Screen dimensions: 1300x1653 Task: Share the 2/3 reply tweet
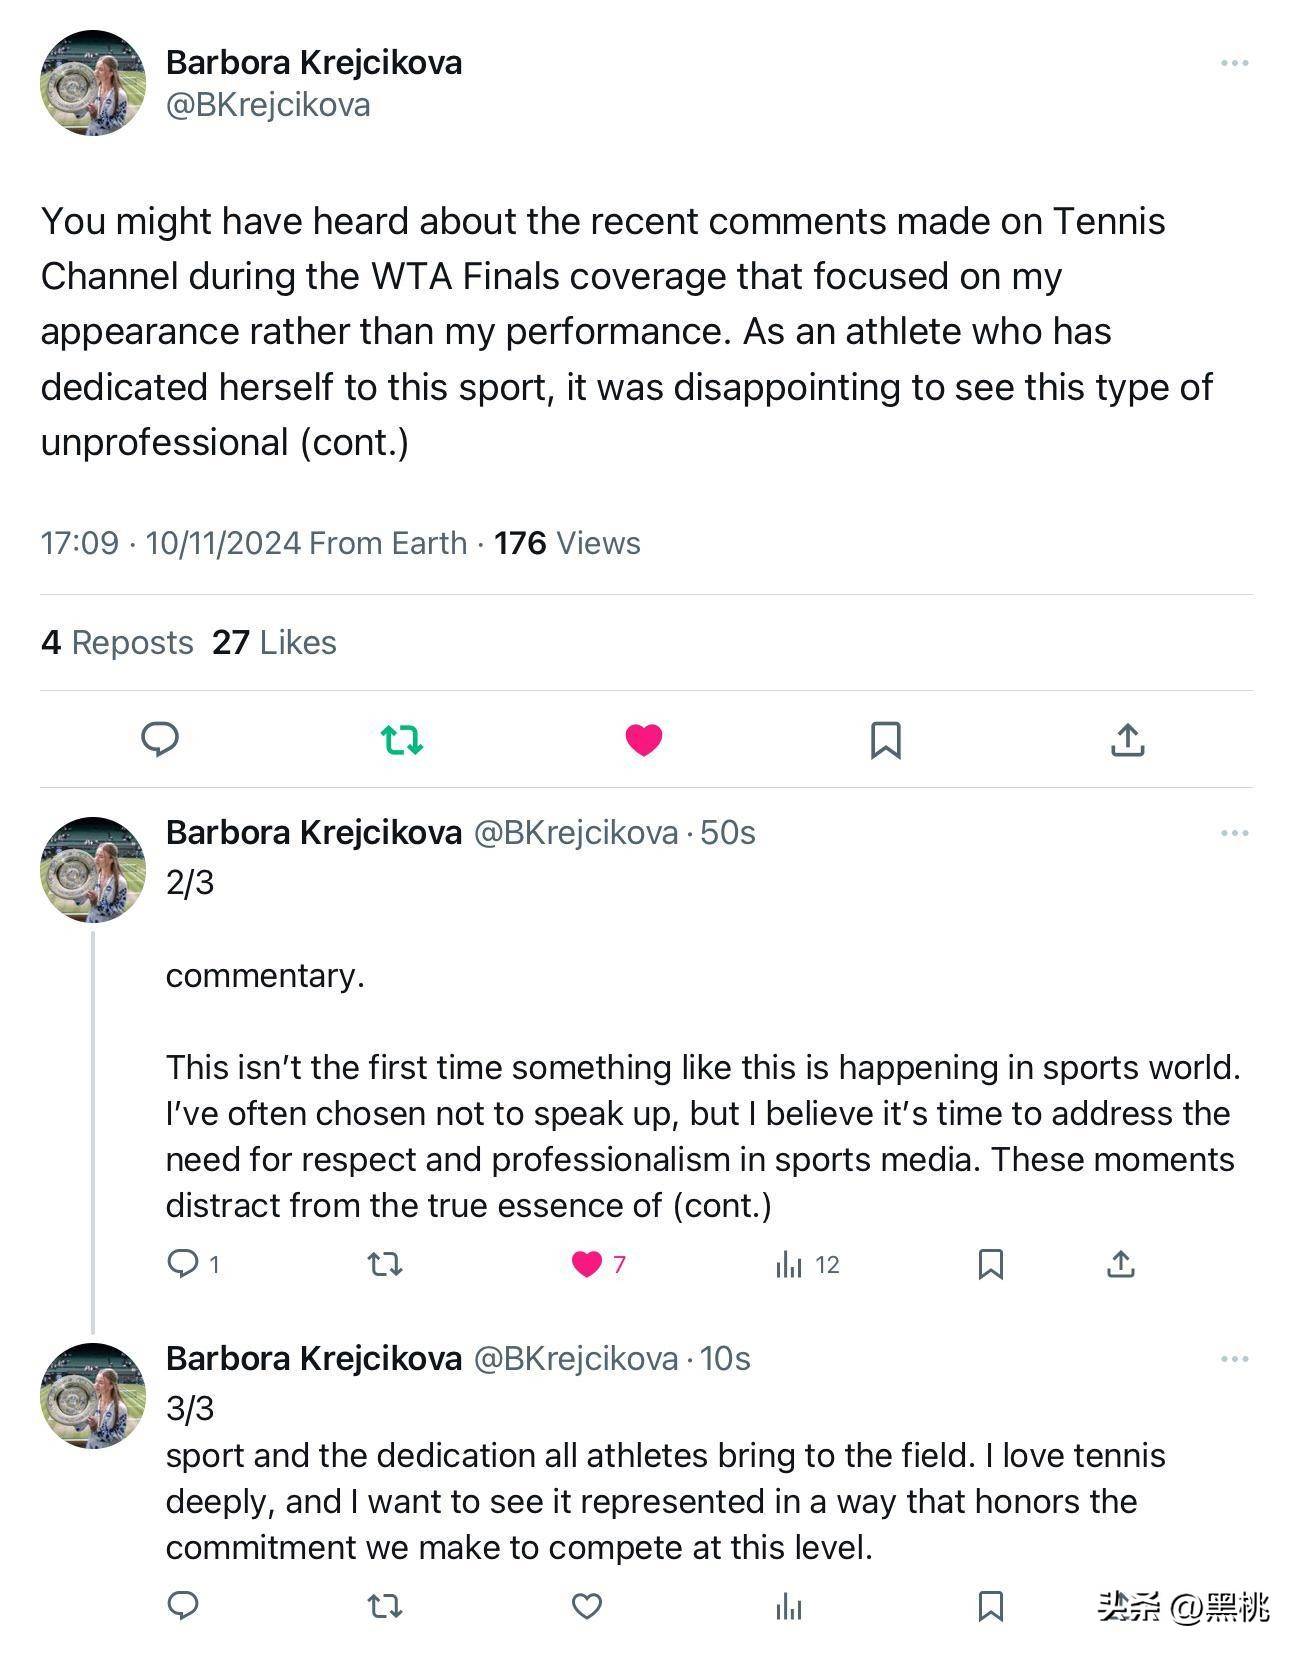point(1121,1265)
